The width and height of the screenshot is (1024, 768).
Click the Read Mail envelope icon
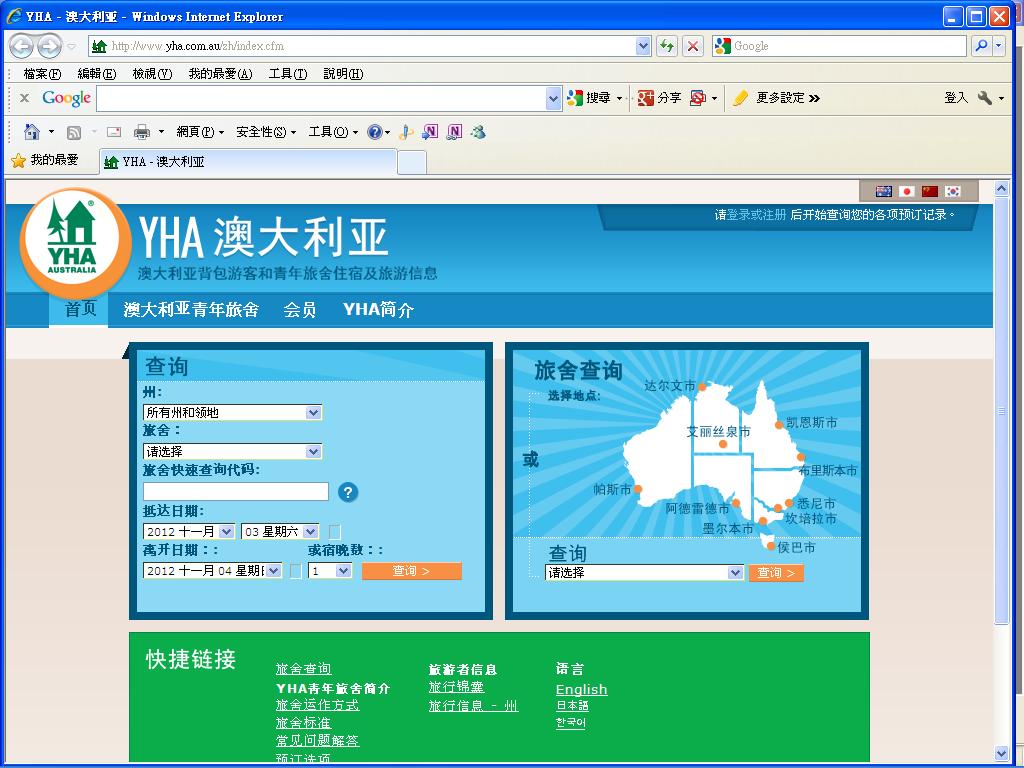pos(114,132)
